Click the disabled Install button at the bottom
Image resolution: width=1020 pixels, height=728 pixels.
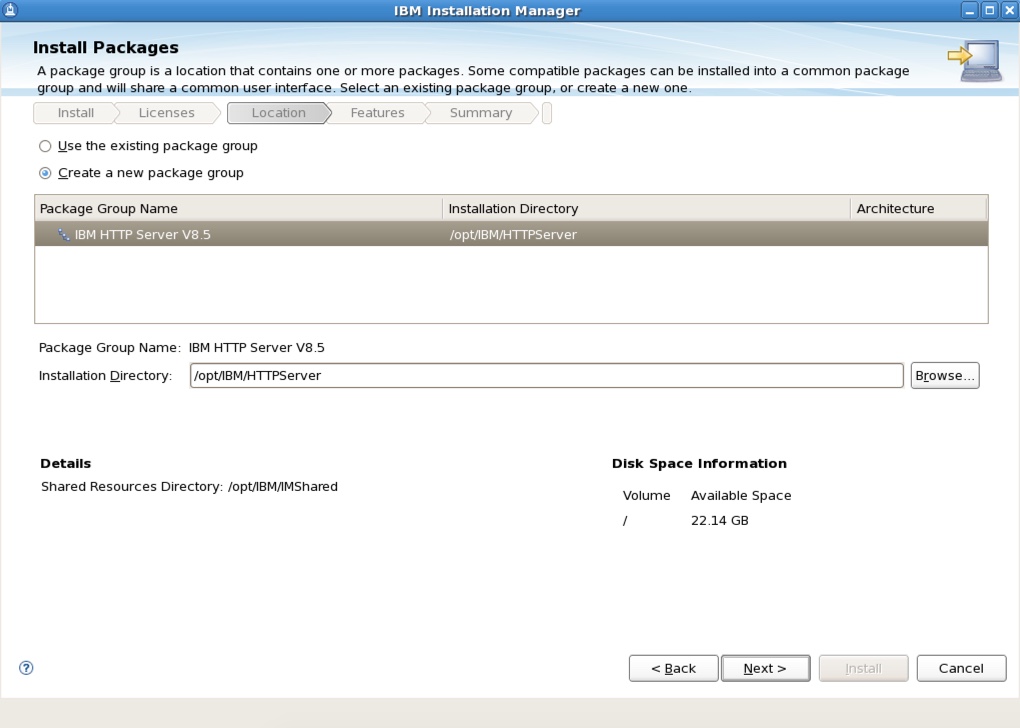pos(863,668)
